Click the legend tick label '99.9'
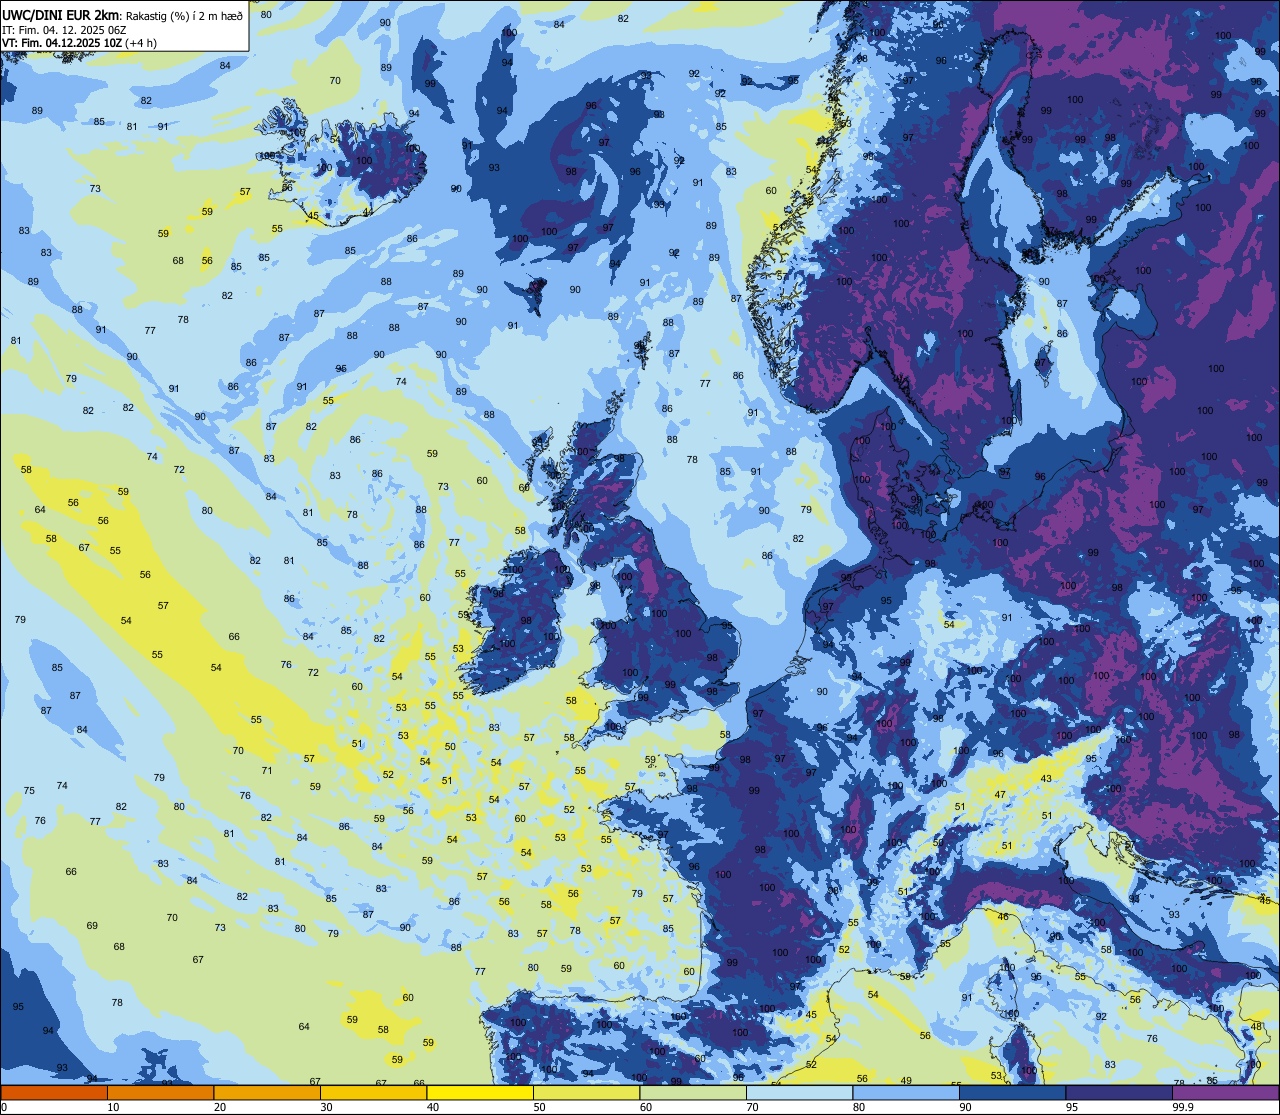 [x=1183, y=1106]
